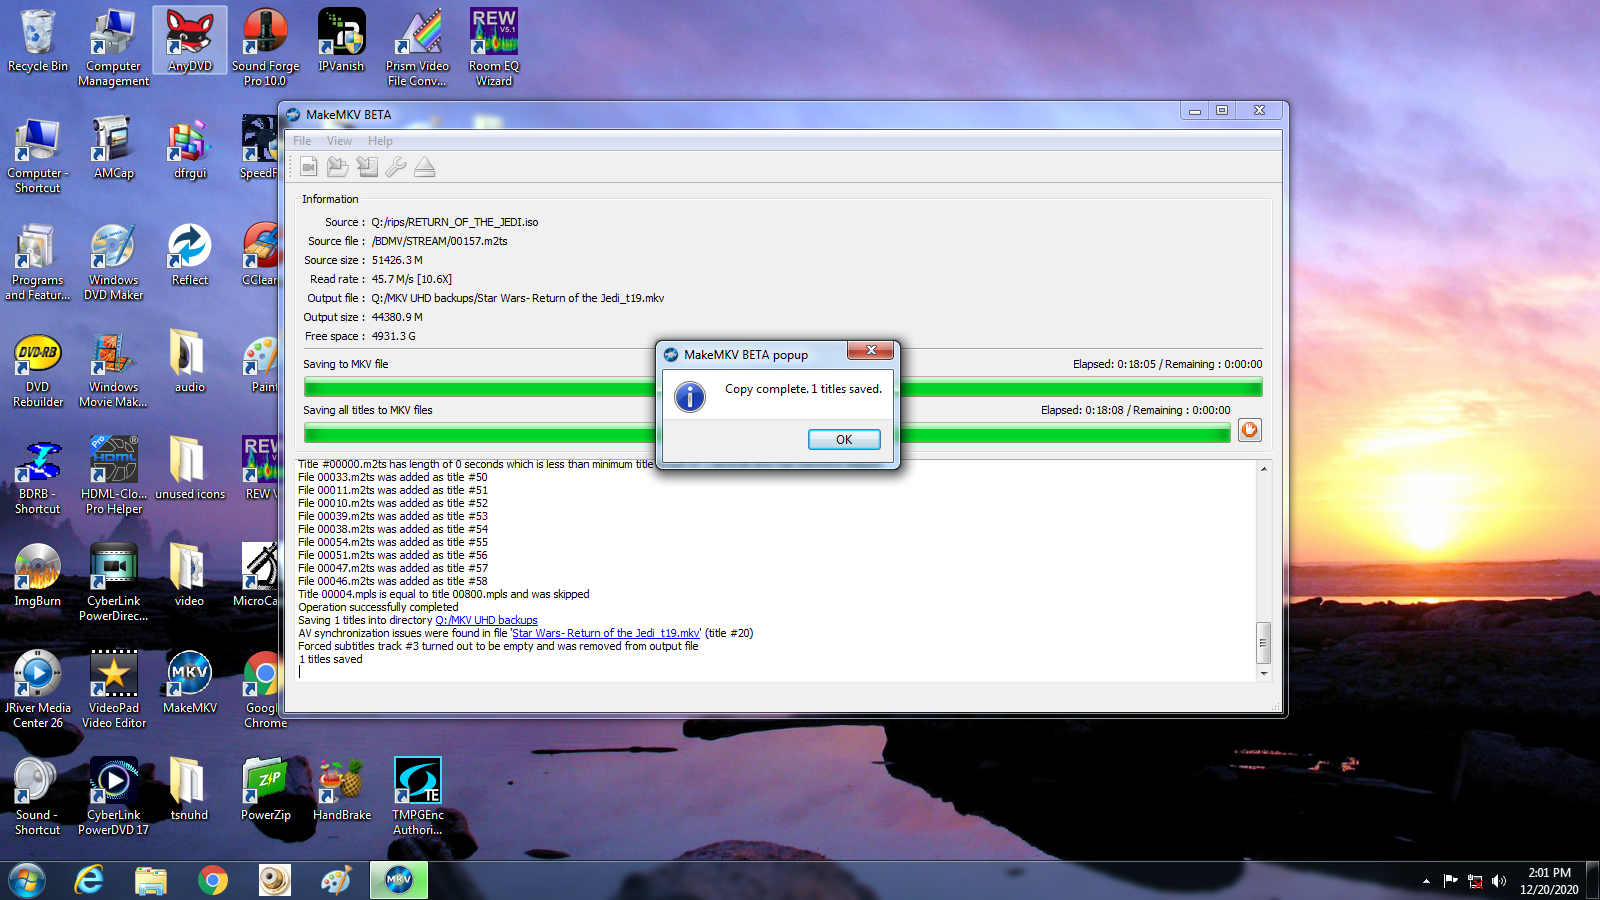Click the volume icon in system tray
The height and width of the screenshot is (900, 1600).
pyautogui.click(x=1498, y=881)
